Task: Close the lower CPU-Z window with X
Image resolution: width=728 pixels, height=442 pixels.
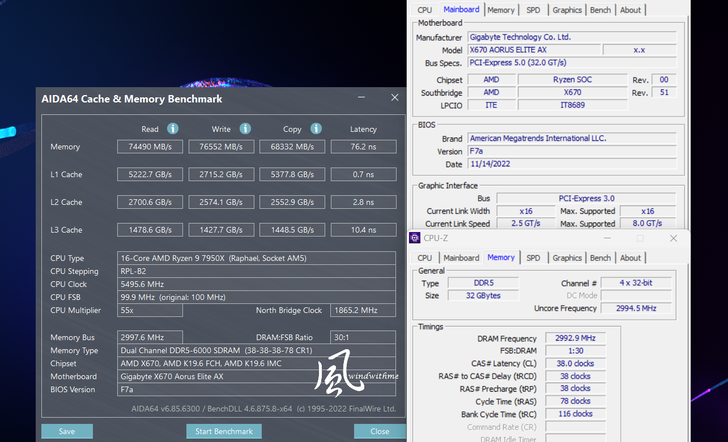Action: [673, 238]
